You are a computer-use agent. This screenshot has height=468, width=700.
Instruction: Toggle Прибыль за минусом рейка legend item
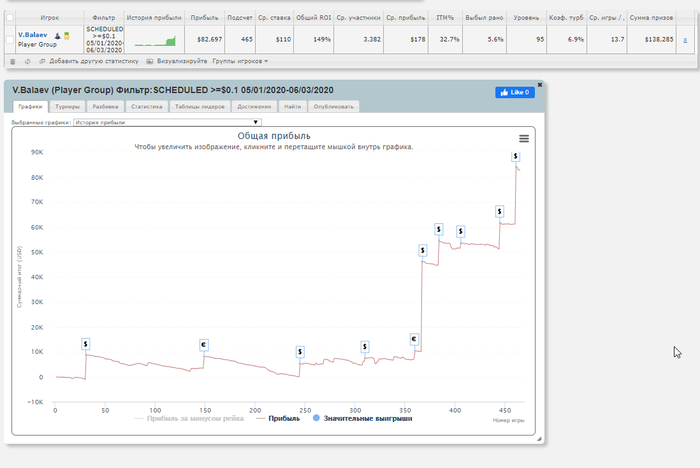pyautogui.click(x=189, y=418)
